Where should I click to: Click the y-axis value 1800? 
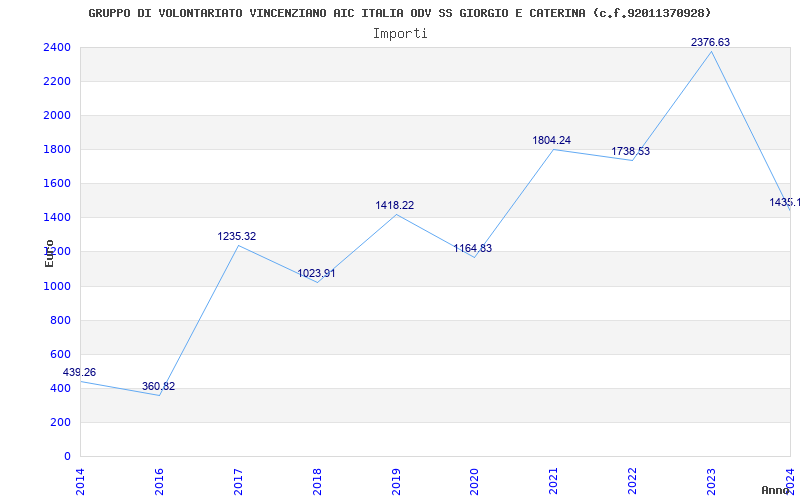[x=57, y=149]
